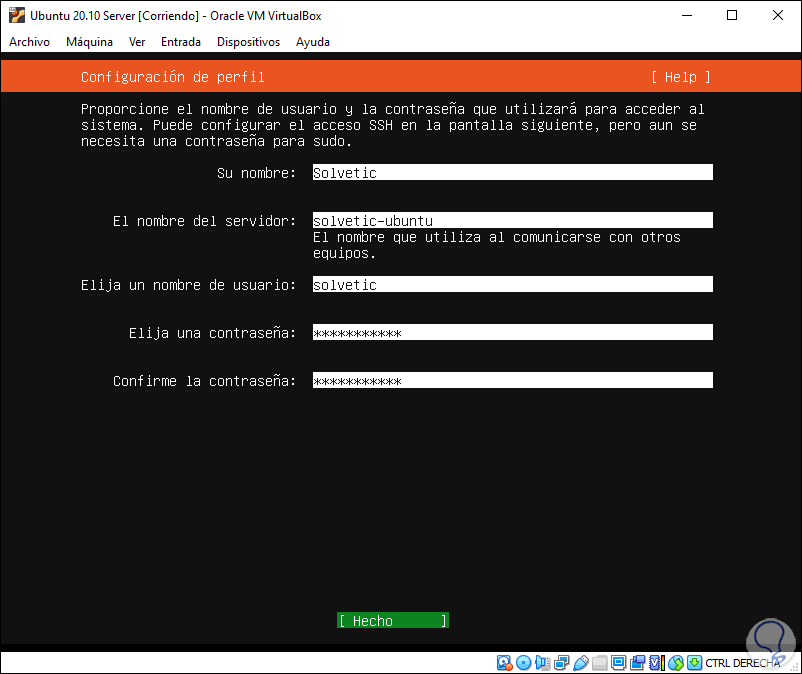The height and width of the screenshot is (674, 802).
Task: Click the keyboard capture arrow icon
Action: coord(694,663)
